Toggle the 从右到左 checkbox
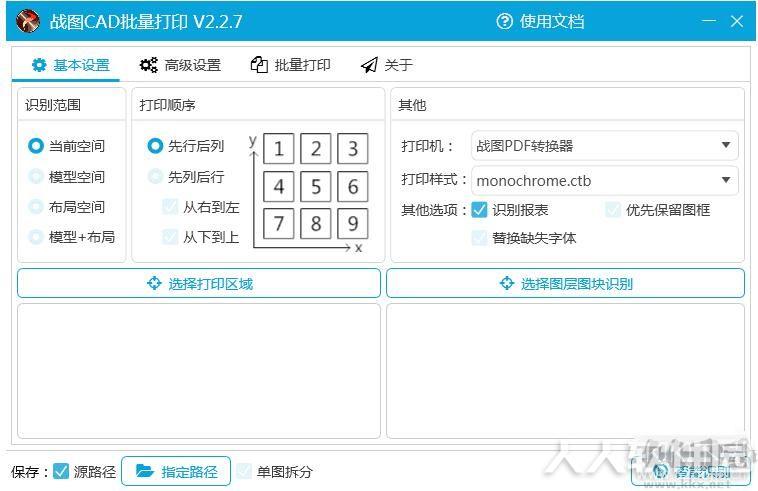 [x=170, y=207]
